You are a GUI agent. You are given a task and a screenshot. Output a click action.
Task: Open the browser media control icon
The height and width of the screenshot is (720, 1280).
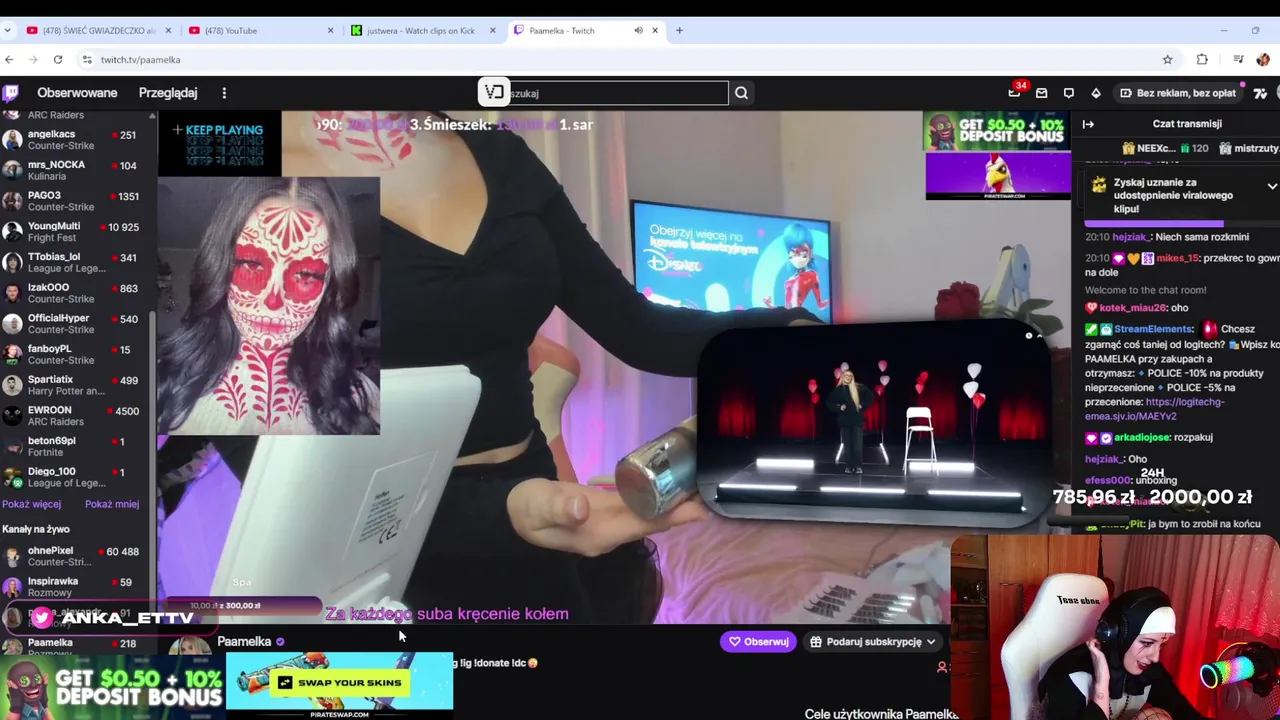(1238, 60)
